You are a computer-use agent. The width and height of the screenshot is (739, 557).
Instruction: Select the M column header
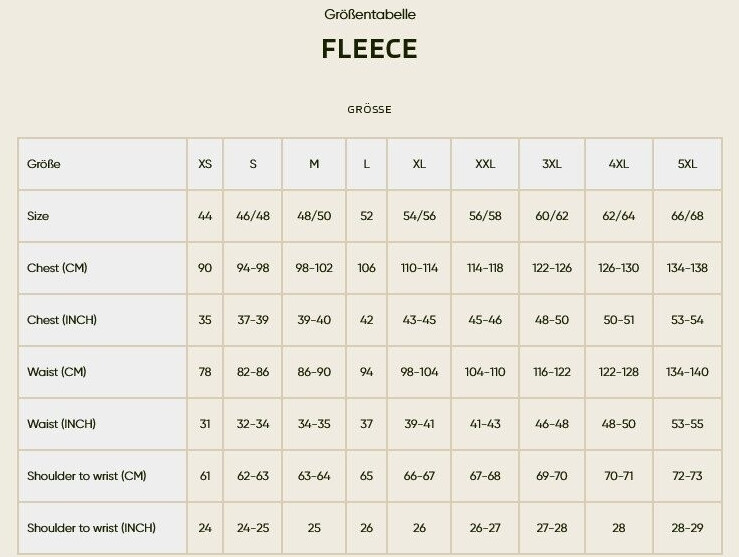point(314,164)
